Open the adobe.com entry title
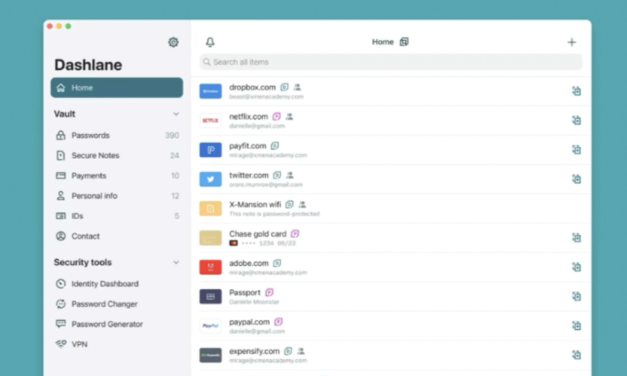627x376 pixels. [249, 263]
